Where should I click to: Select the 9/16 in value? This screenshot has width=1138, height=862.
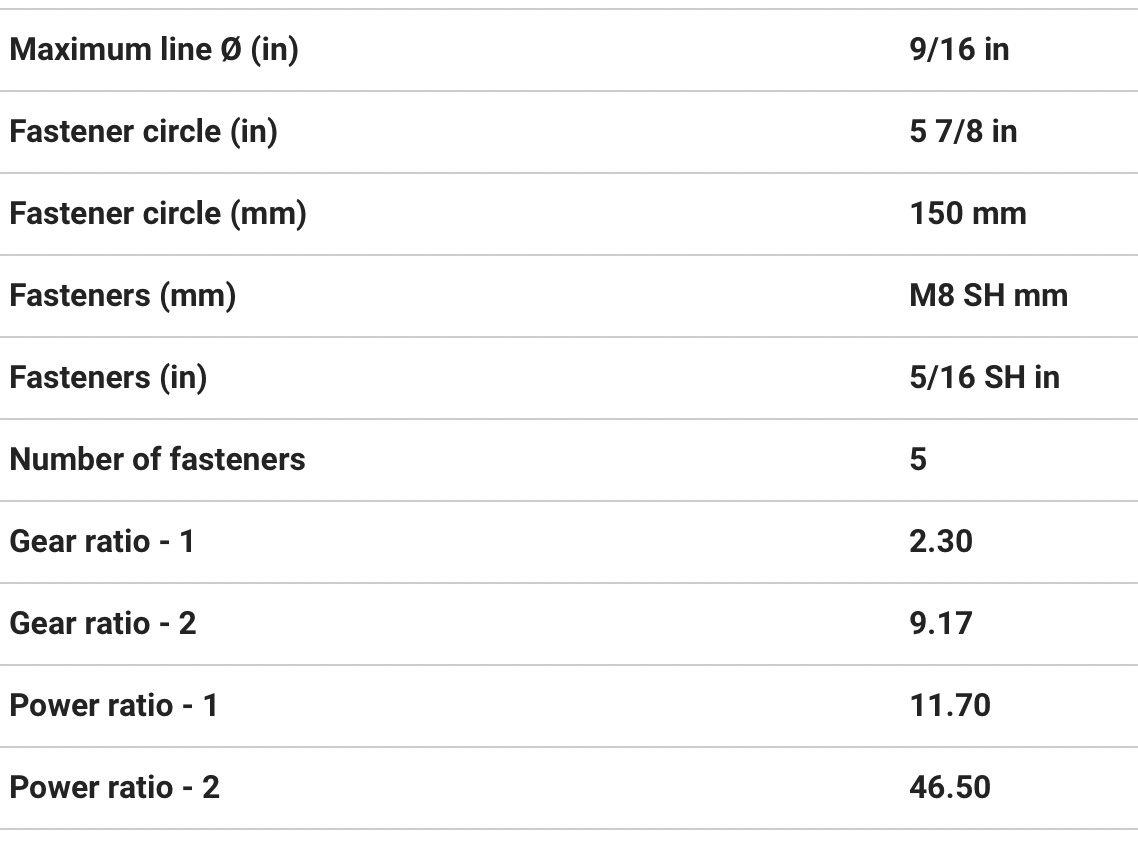(959, 50)
